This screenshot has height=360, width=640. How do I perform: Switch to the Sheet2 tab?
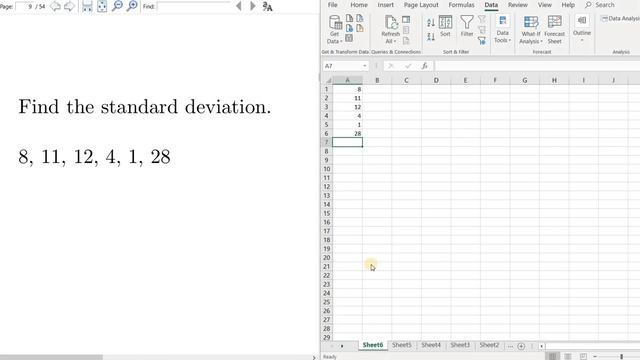coord(489,345)
